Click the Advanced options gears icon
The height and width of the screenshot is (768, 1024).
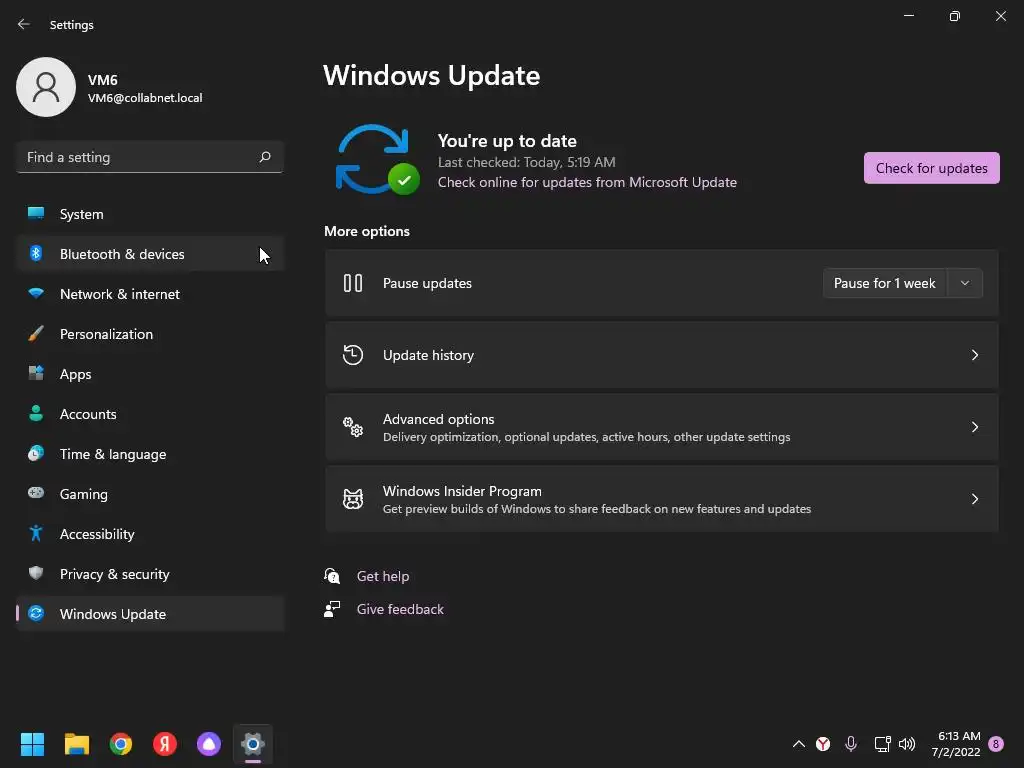(x=353, y=426)
